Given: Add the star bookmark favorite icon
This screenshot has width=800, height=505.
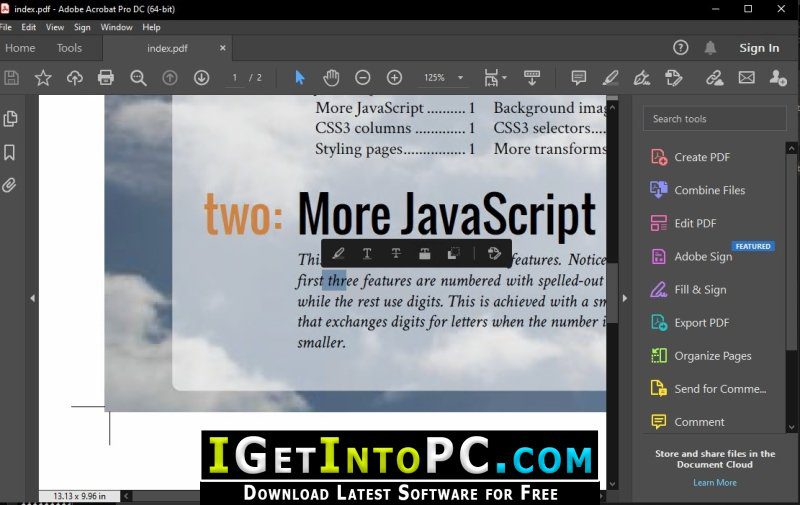Looking at the screenshot, I should click(43, 78).
